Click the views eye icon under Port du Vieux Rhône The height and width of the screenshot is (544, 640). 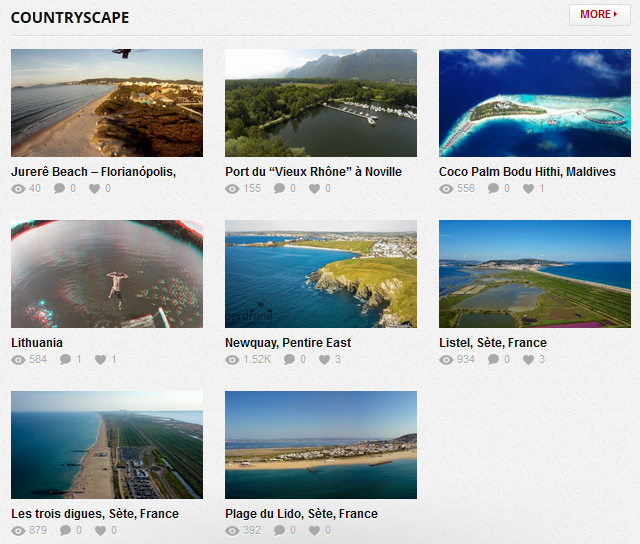pyautogui.click(x=232, y=189)
